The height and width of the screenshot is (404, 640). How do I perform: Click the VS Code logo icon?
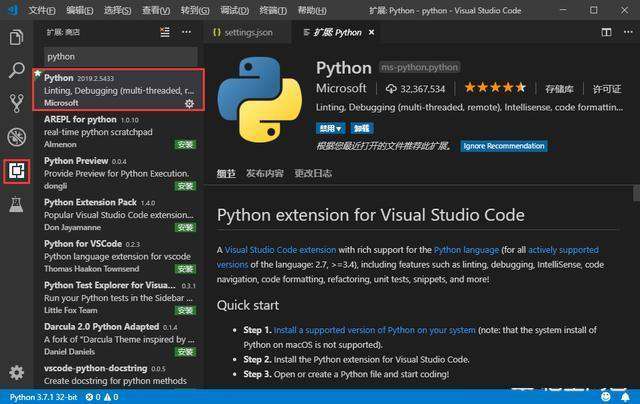pos(13,10)
